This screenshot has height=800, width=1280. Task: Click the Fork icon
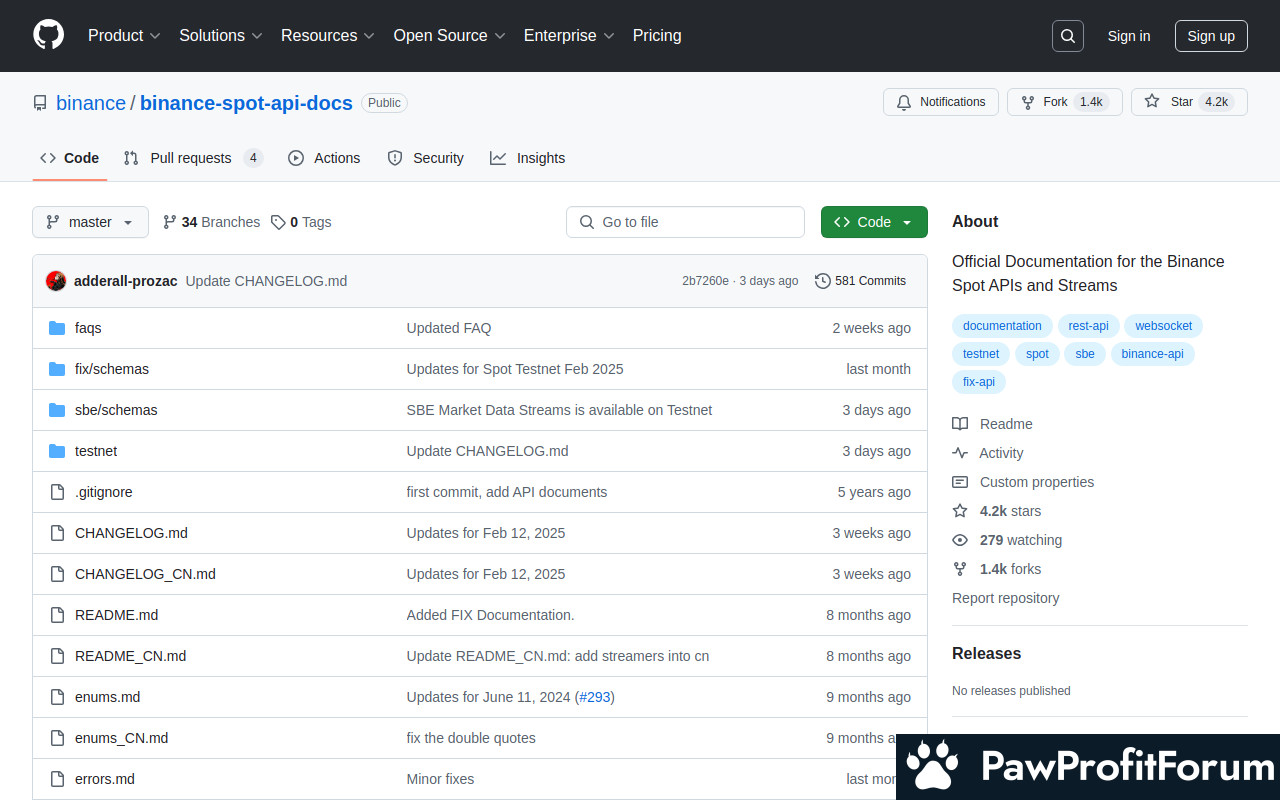[x=1027, y=102]
